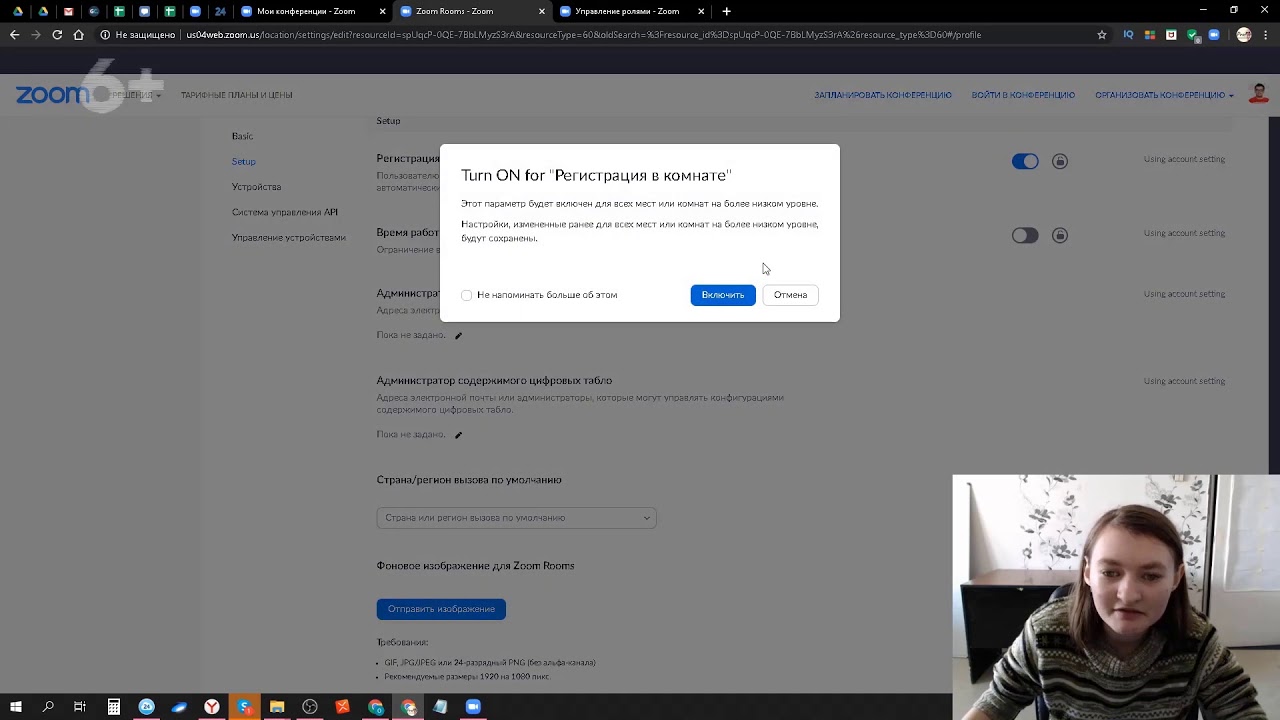Open OBS Studio from taskbar
The height and width of the screenshot is (720, 1280).
click(310, 707)
